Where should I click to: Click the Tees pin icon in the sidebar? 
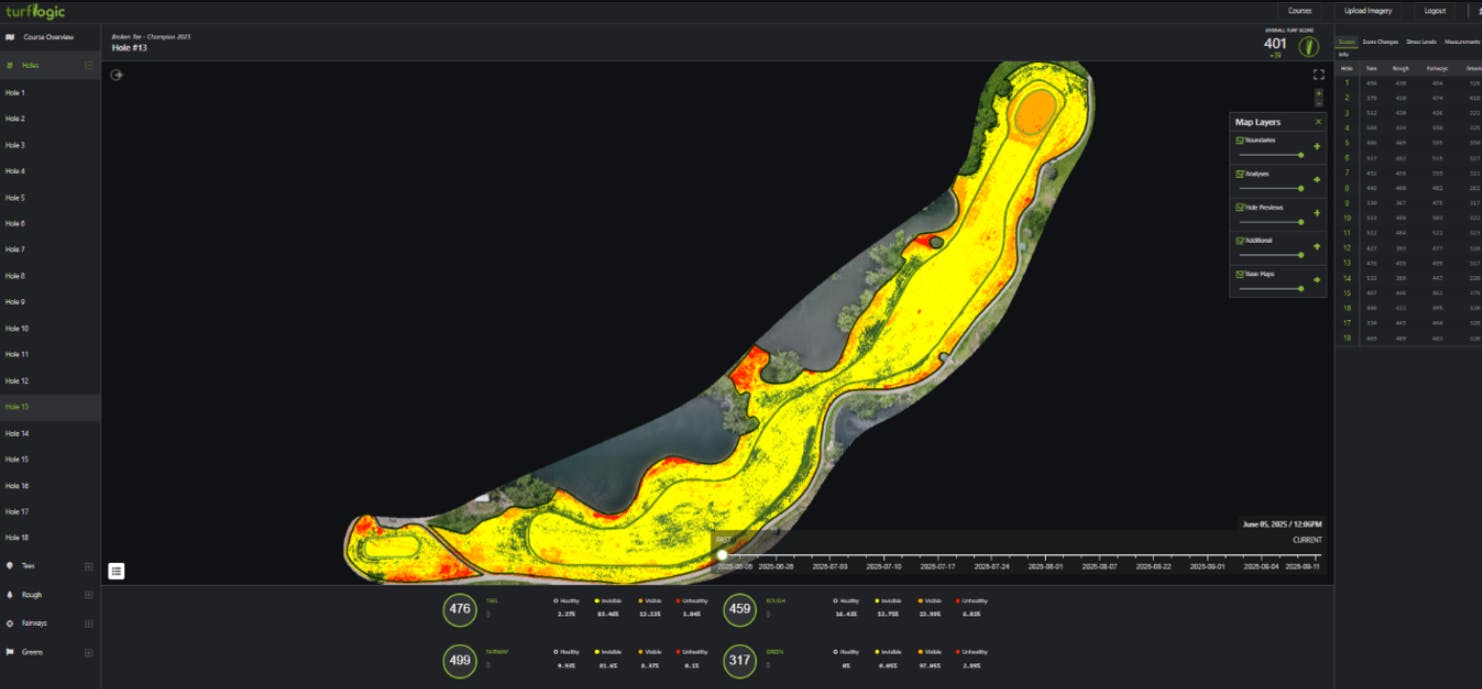click(x=9, y=566)
